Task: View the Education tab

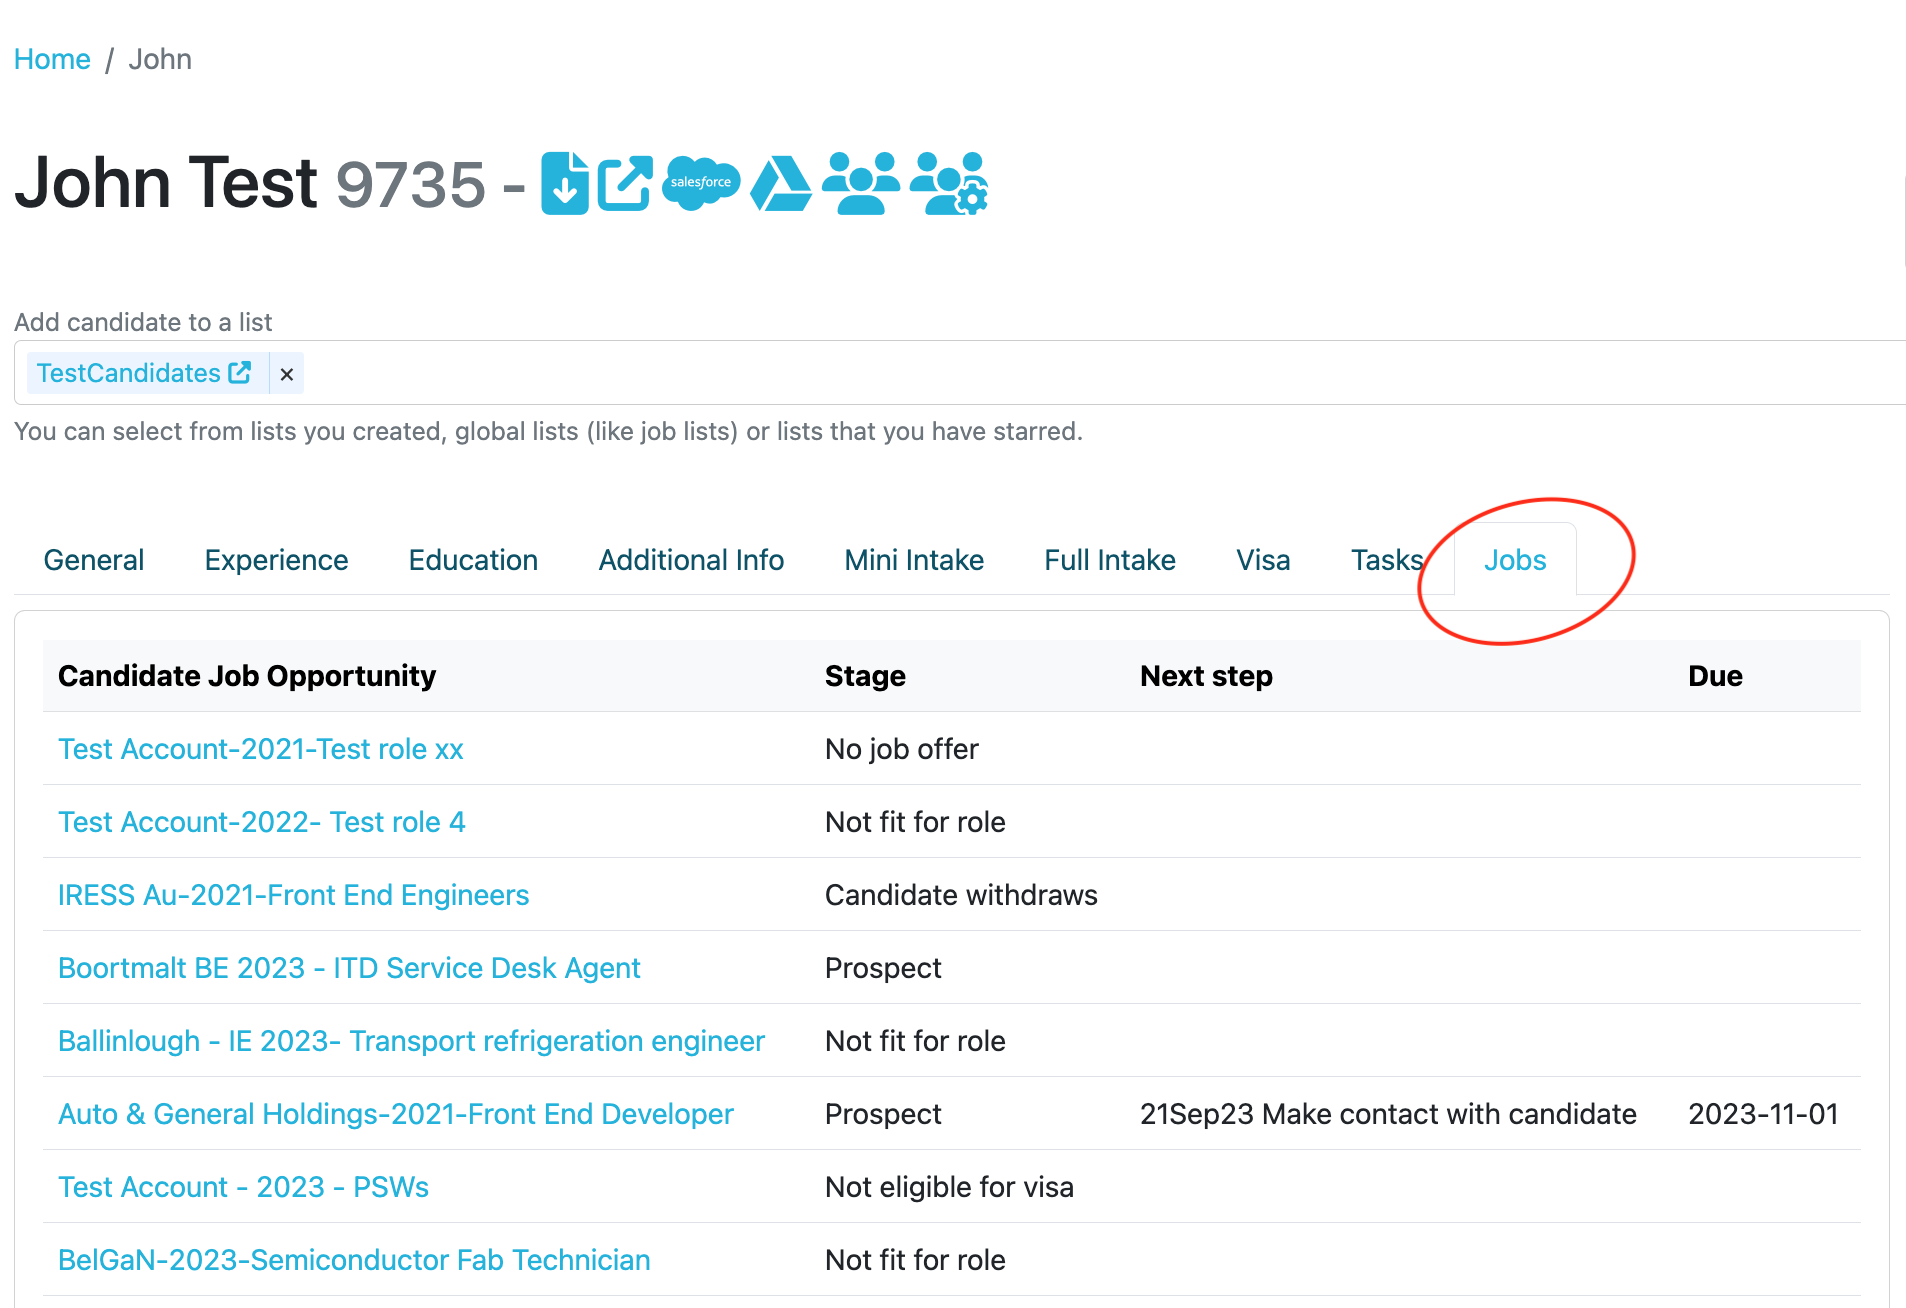Action: [x=472, y=560]
